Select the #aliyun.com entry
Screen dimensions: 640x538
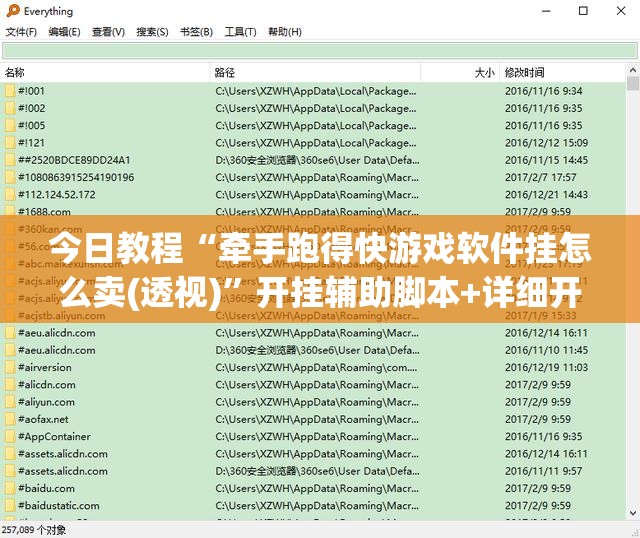pyautogui.click(x=46, y=402)
